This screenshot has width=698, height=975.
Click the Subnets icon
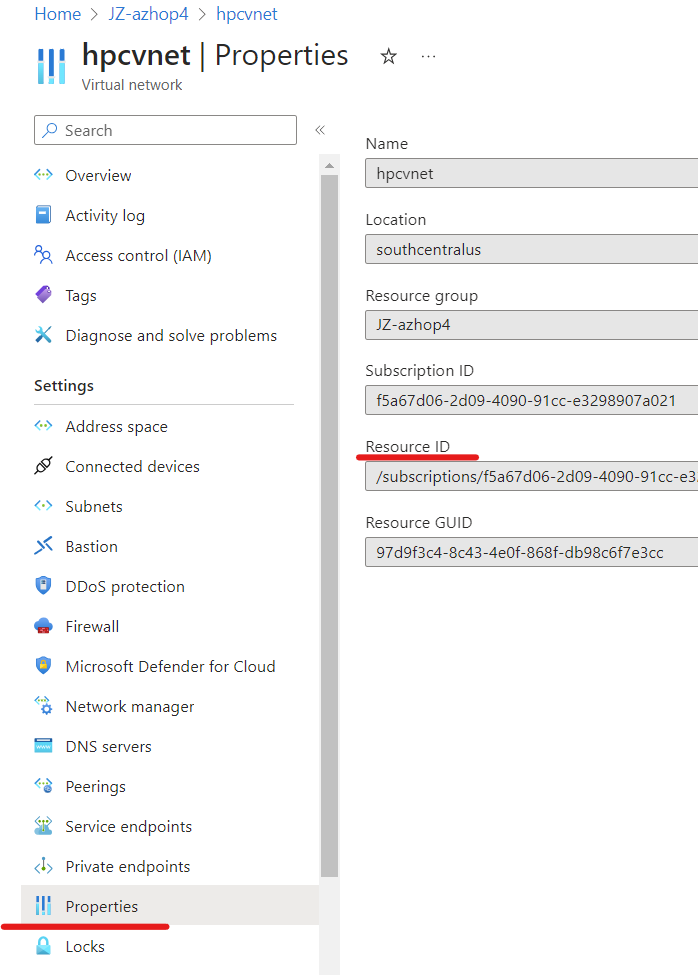43,506
